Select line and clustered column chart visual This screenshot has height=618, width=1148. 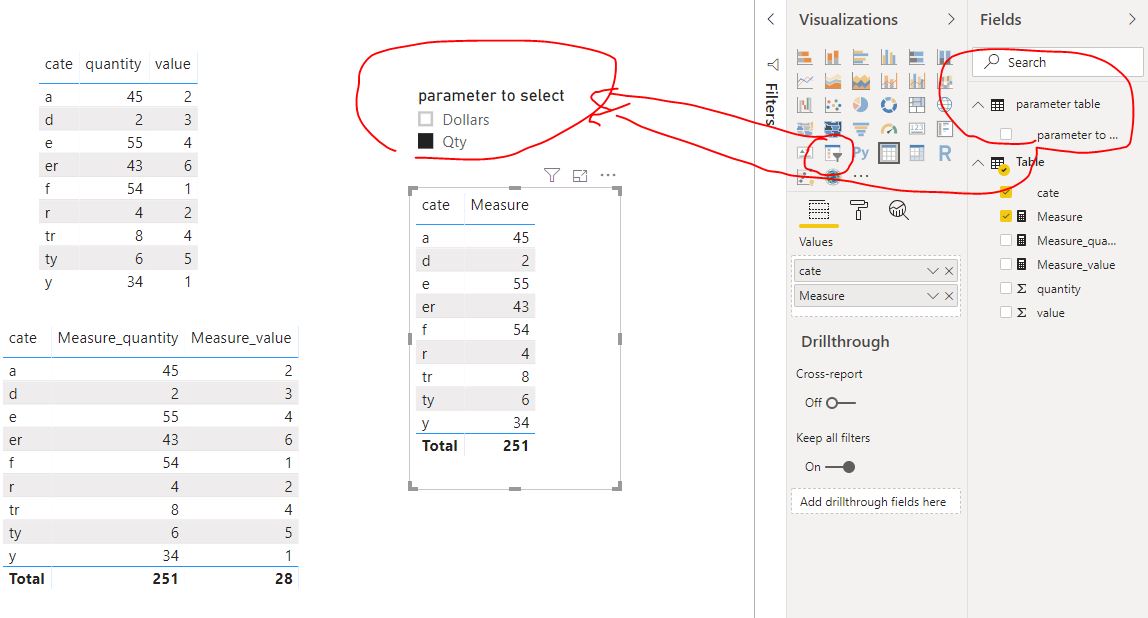coord(917,81)
